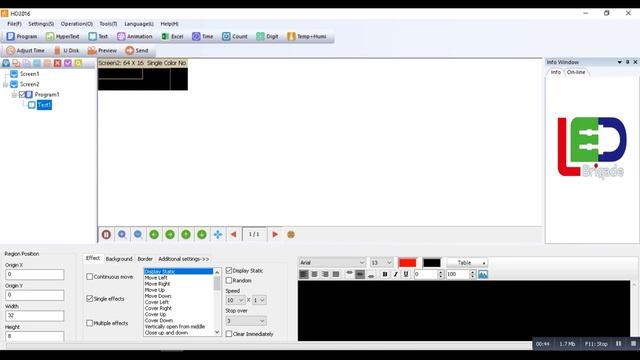Open the Operation menu
Screen dimensions: 640x360
(77, 24)
